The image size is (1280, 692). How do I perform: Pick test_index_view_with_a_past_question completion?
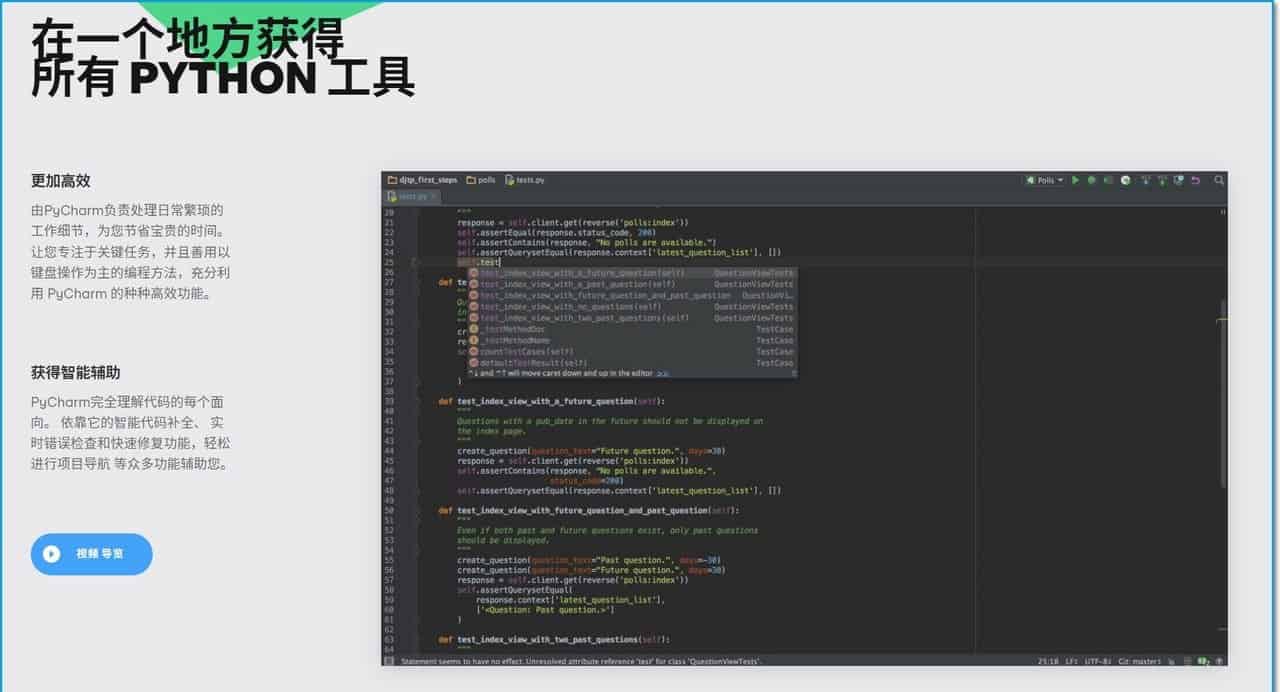tap(632, 284)
